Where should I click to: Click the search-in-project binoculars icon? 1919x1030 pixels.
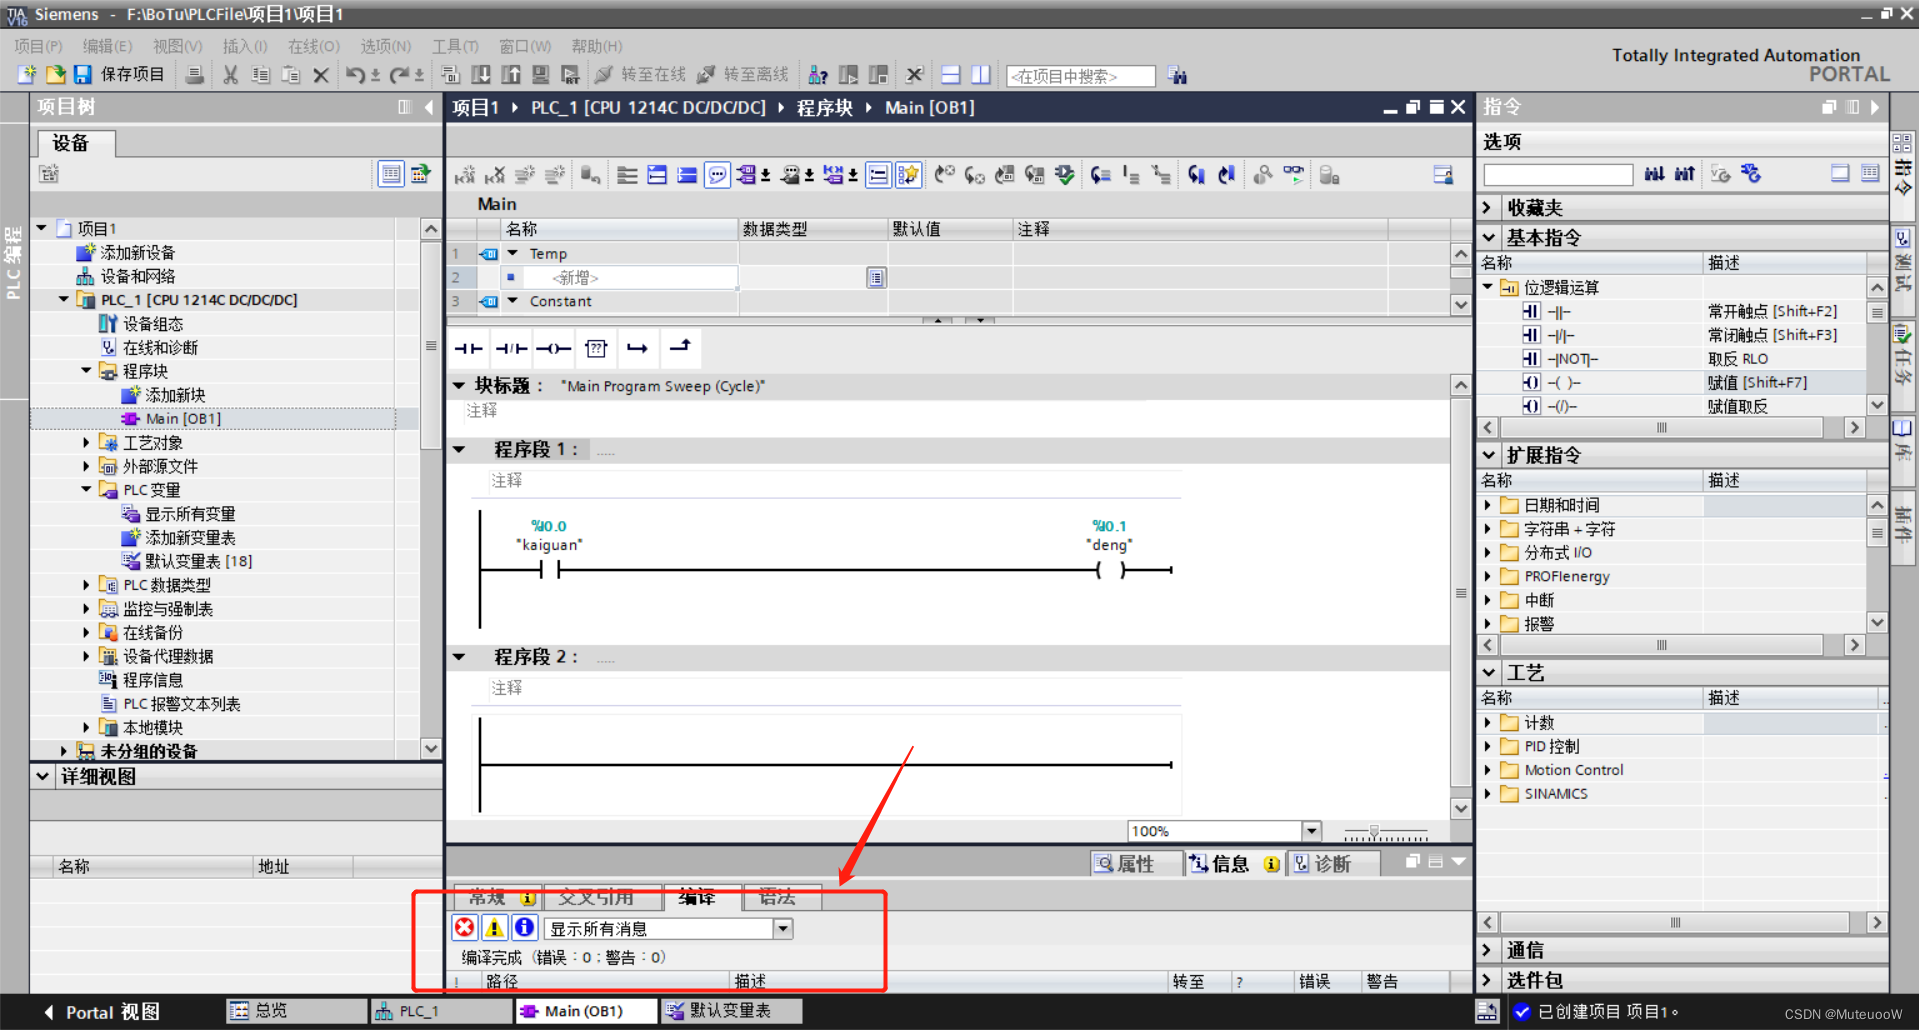(x=1178, y=76)
